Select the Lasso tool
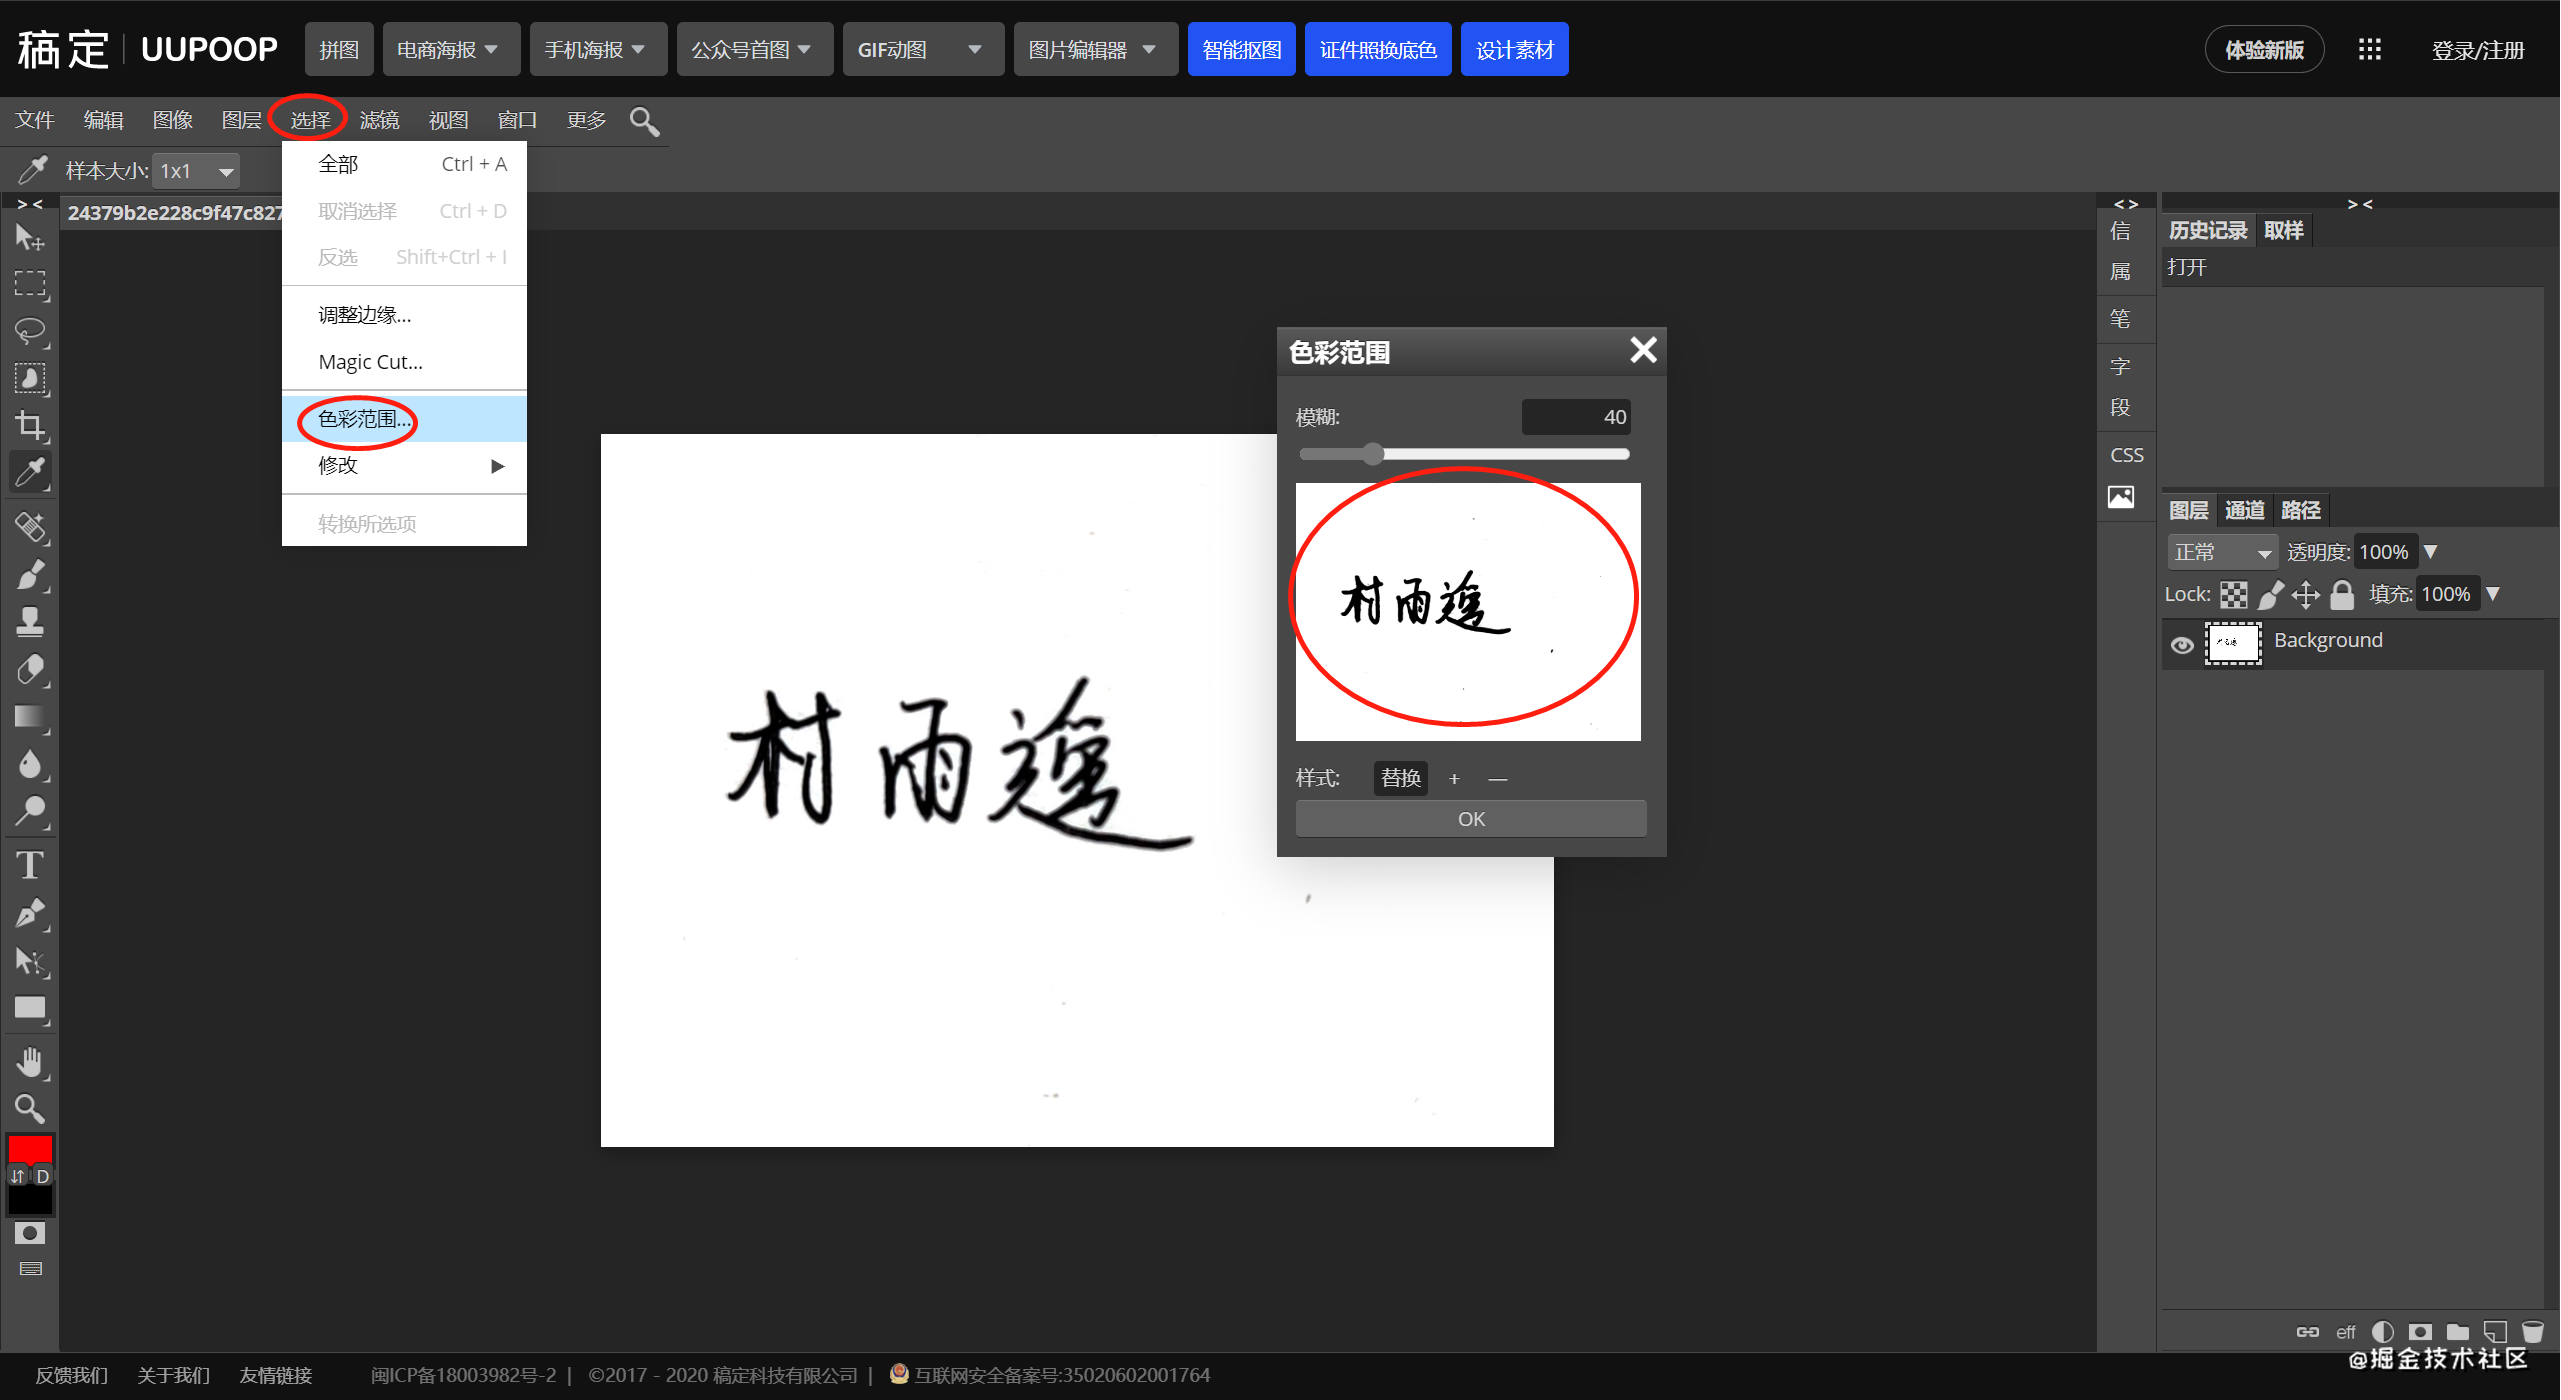 point(30,331)
